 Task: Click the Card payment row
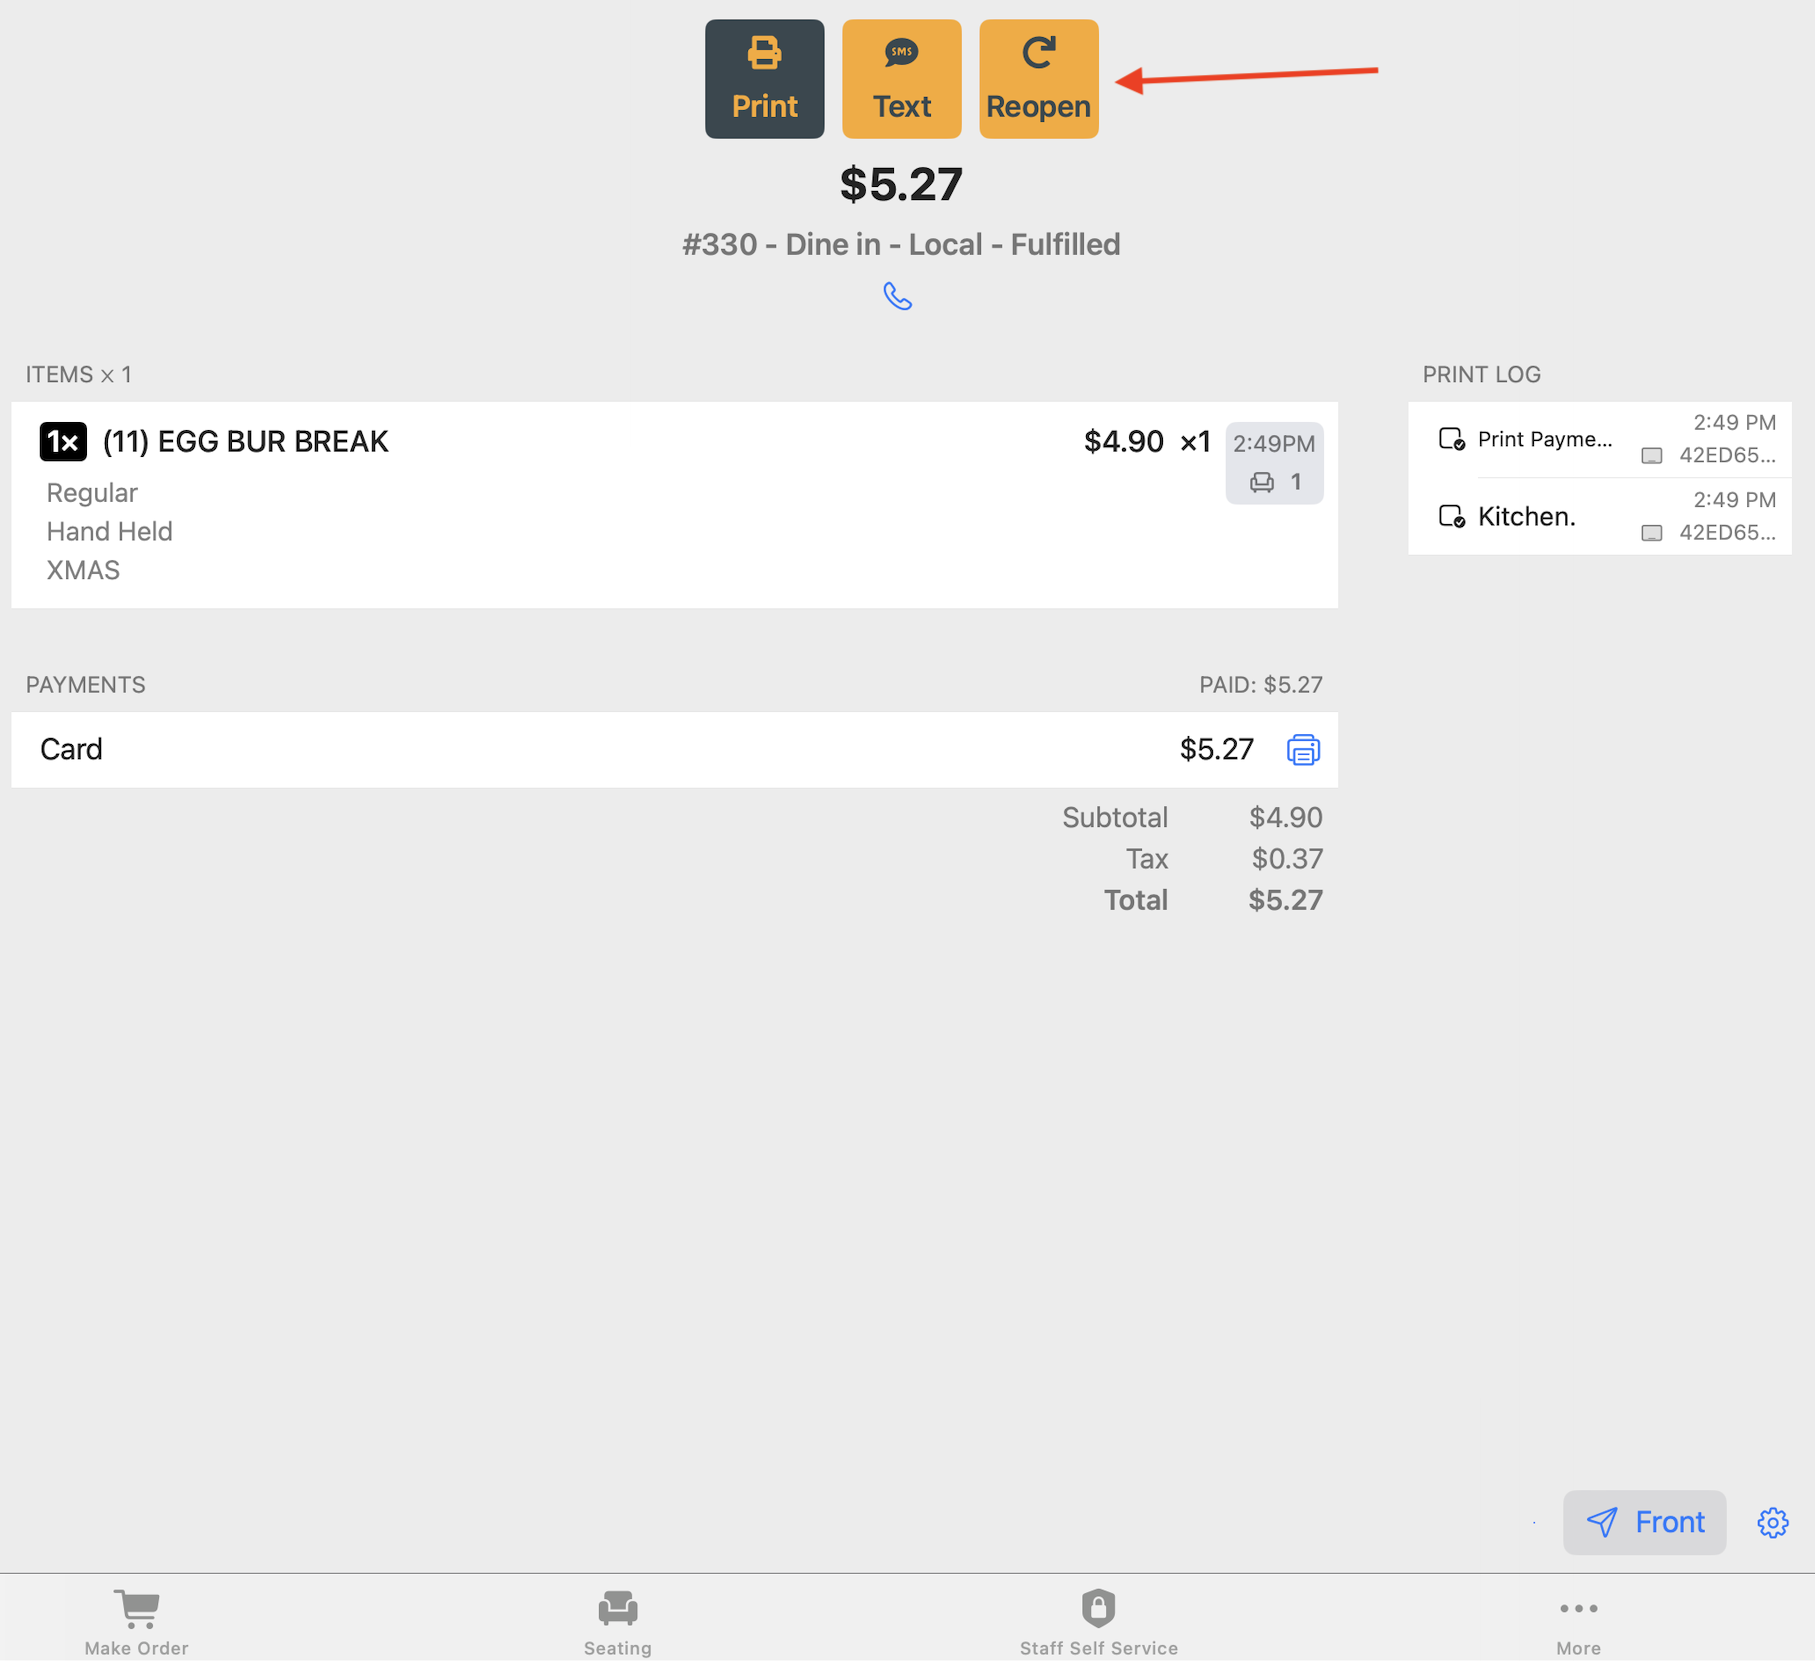(600, 749)
